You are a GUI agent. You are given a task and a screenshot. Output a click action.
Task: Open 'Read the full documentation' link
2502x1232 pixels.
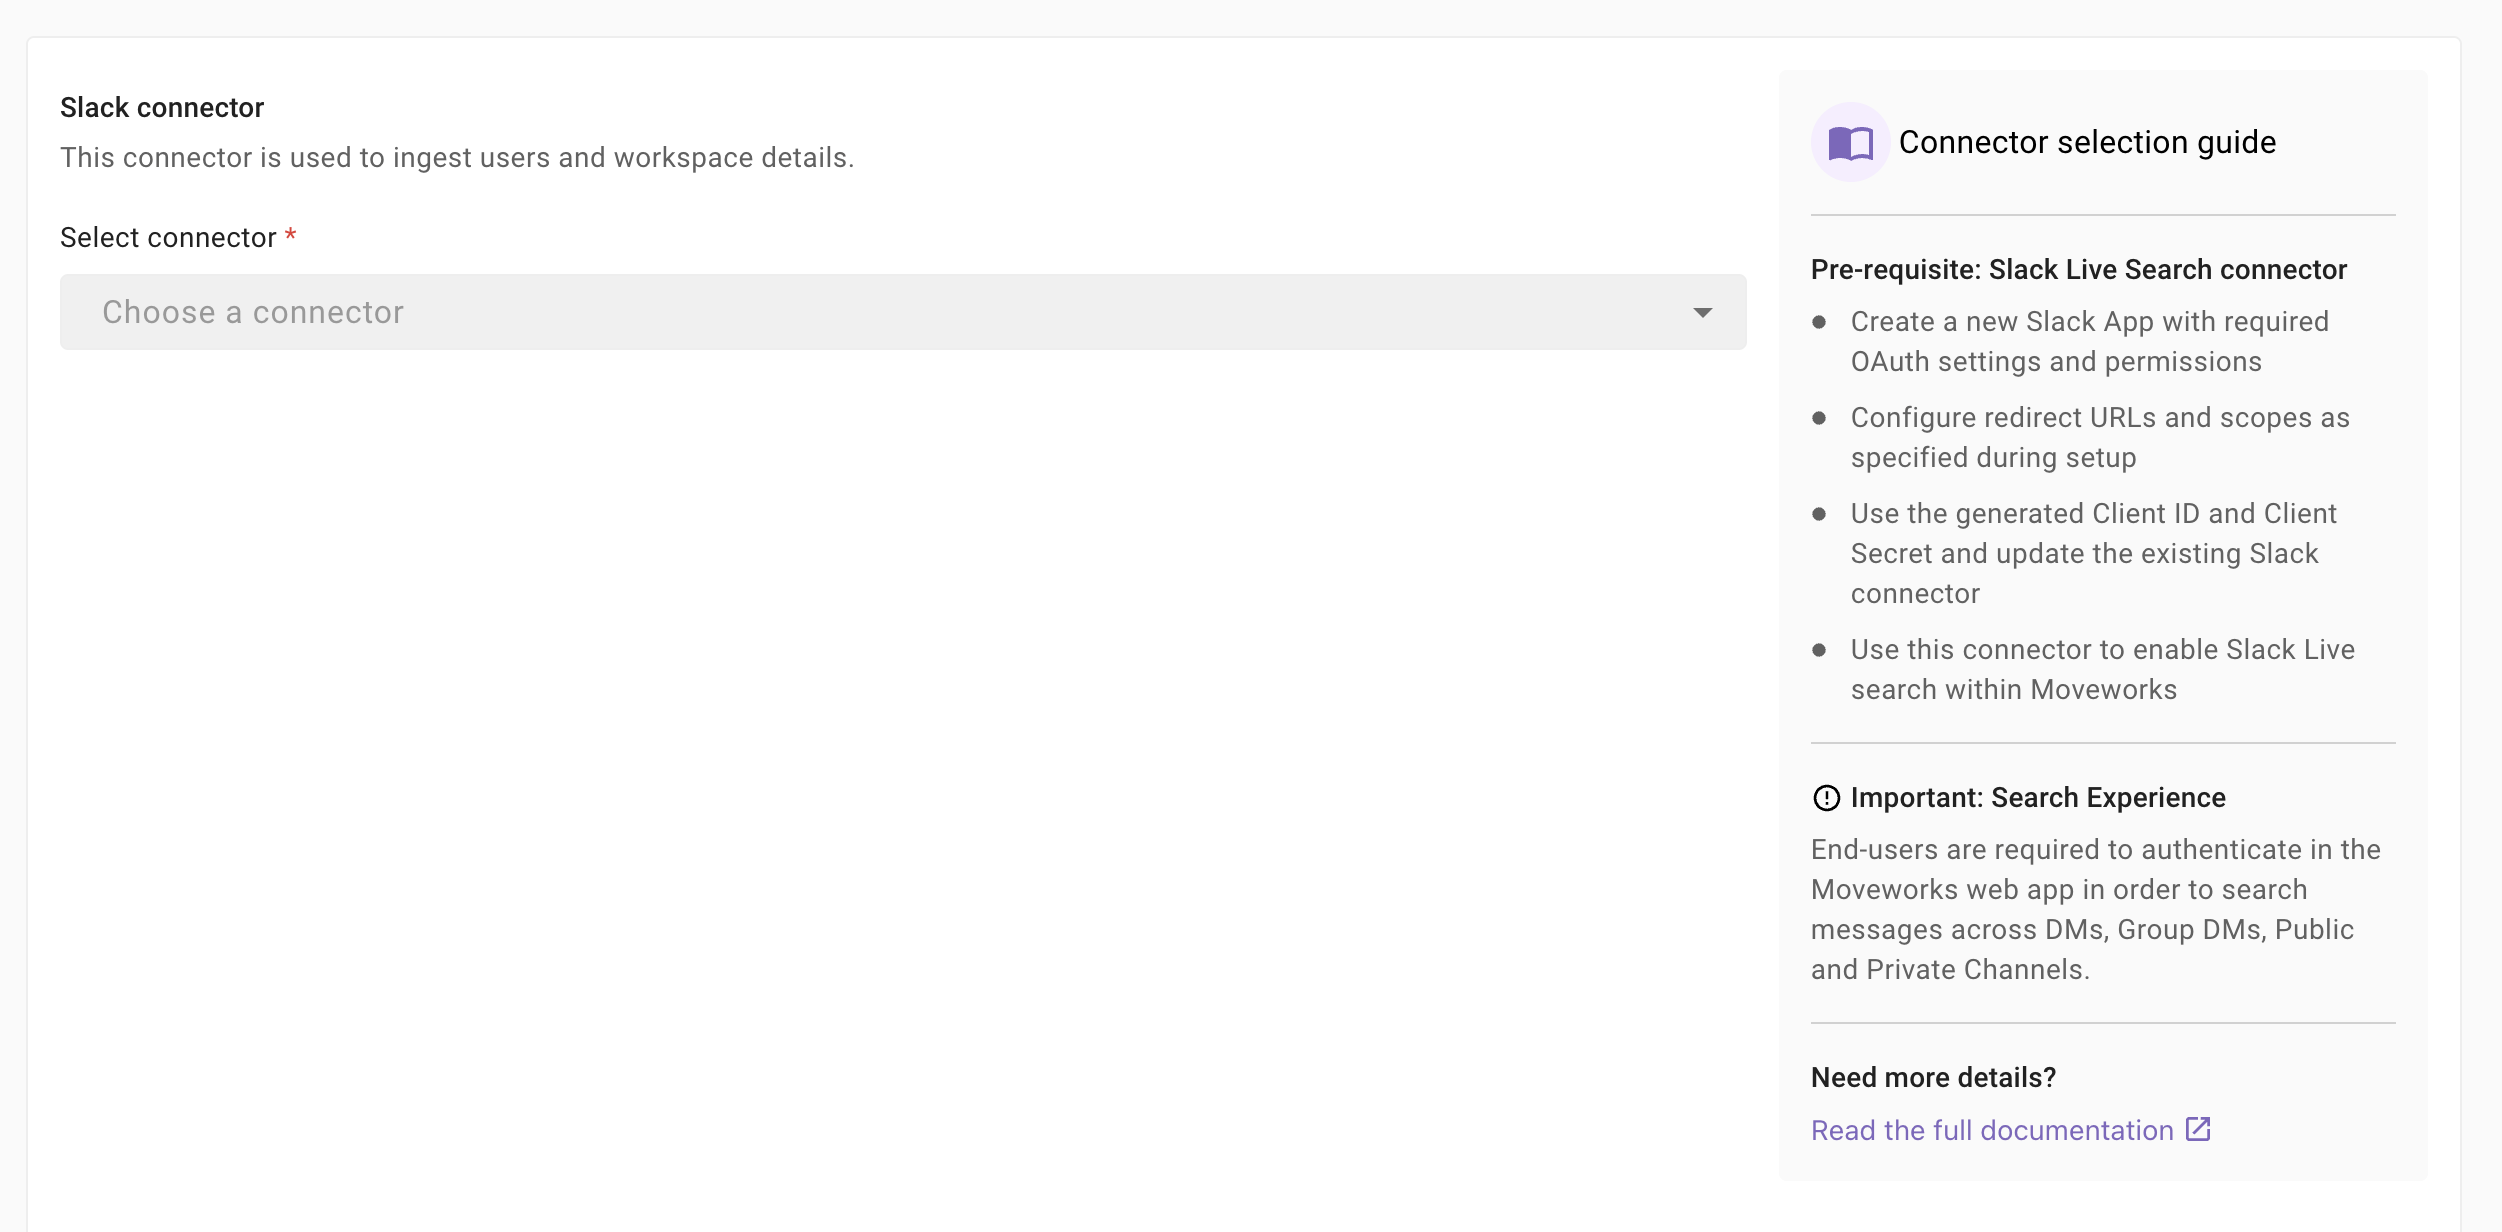click(1991, 1130)
